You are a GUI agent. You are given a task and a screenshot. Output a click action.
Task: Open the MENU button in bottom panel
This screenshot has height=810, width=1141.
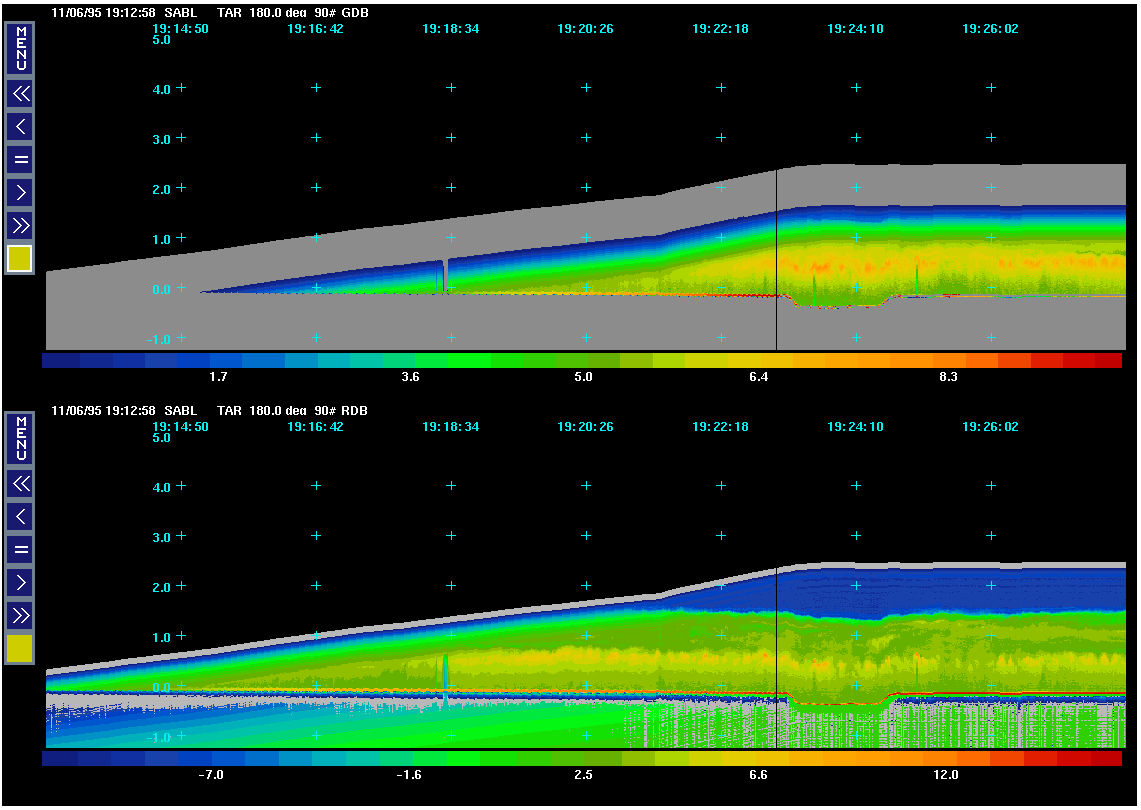click(x=20, y=438)
